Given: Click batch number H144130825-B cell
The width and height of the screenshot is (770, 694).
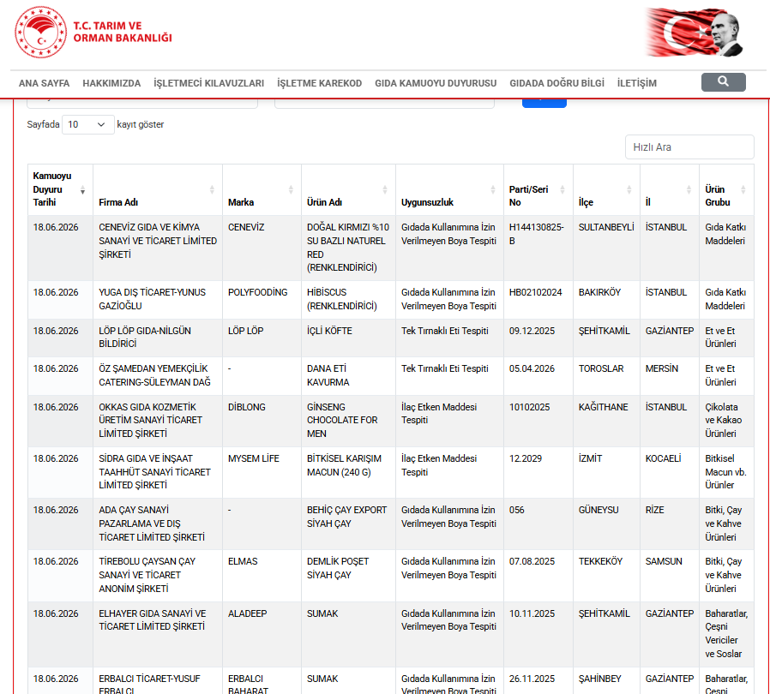Looking at the screenshot, I should 538,248.
